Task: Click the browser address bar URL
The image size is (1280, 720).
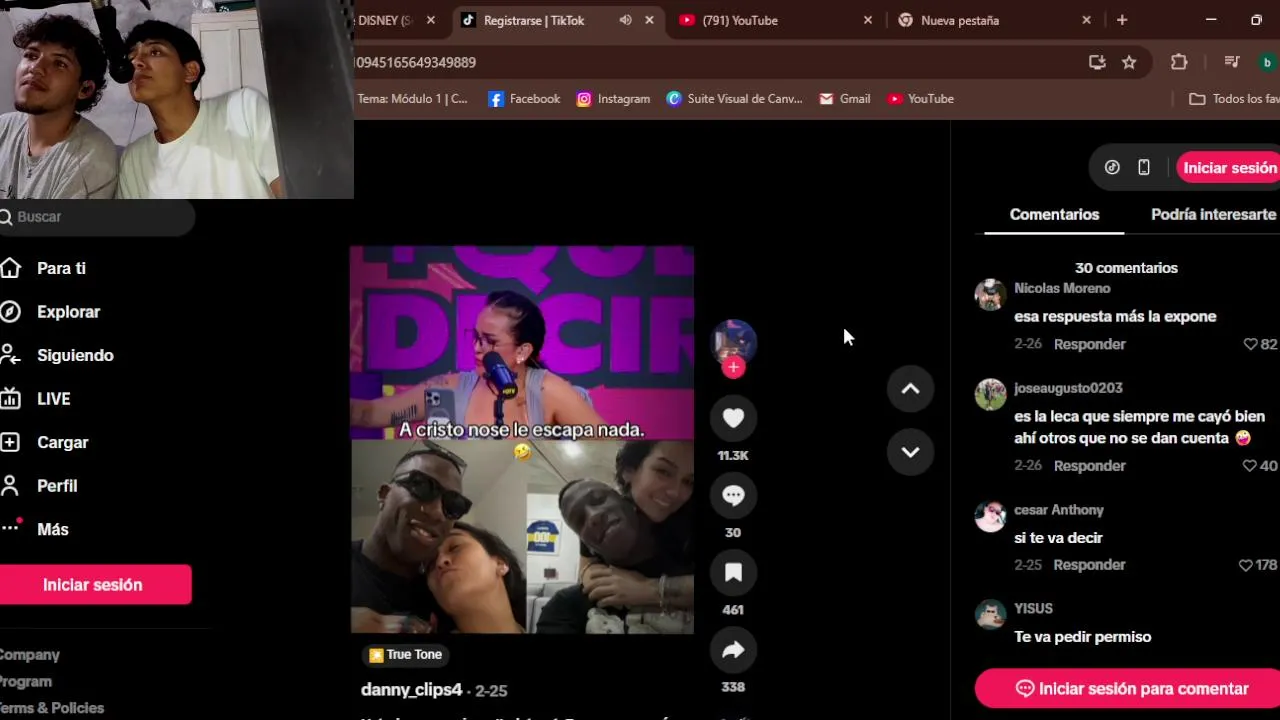Action: pos(415,62)
